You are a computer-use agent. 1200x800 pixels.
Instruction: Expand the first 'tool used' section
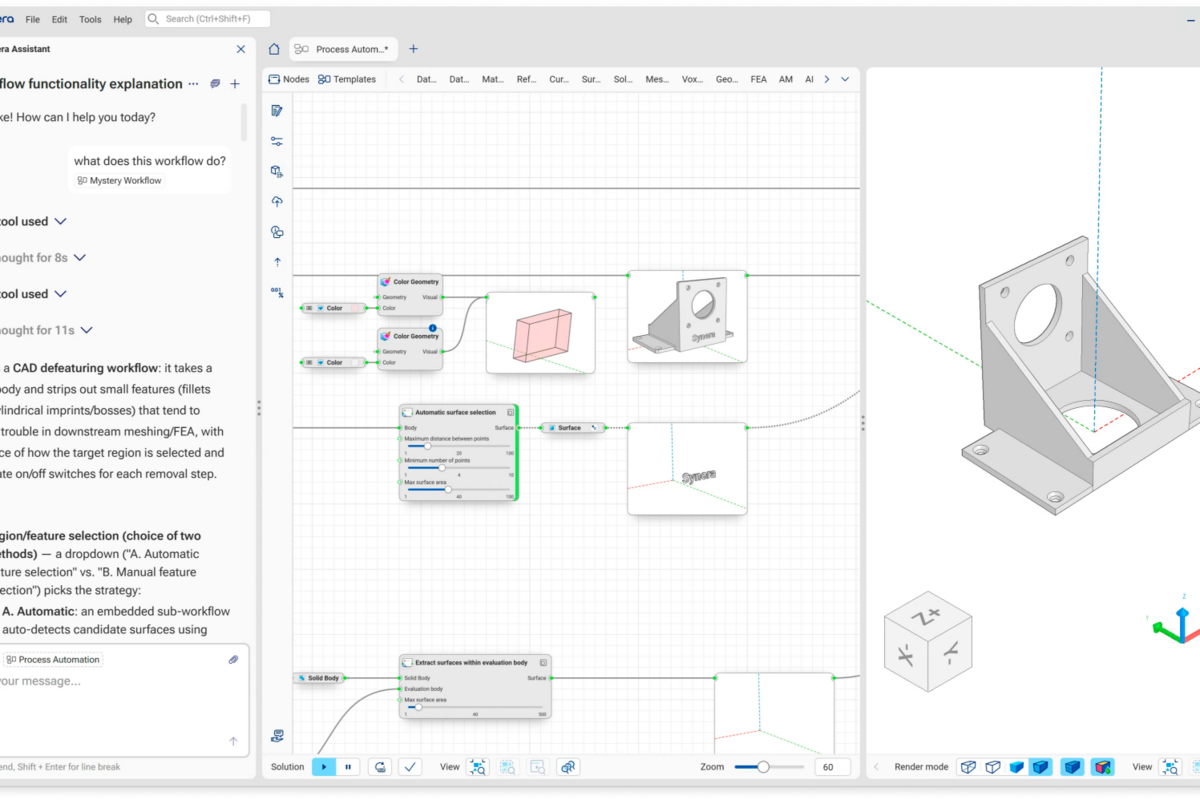click(x=60, y=221)
